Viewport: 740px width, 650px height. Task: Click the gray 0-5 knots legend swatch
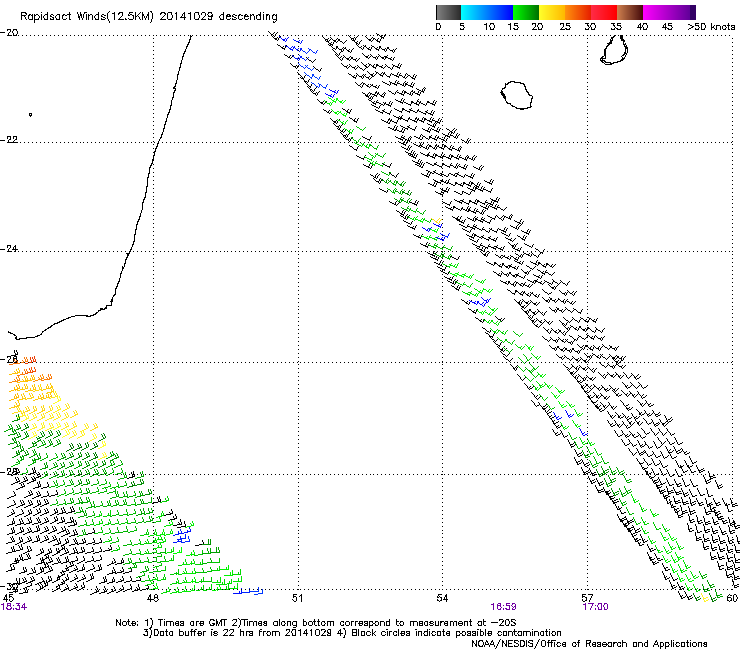point(448,12)
